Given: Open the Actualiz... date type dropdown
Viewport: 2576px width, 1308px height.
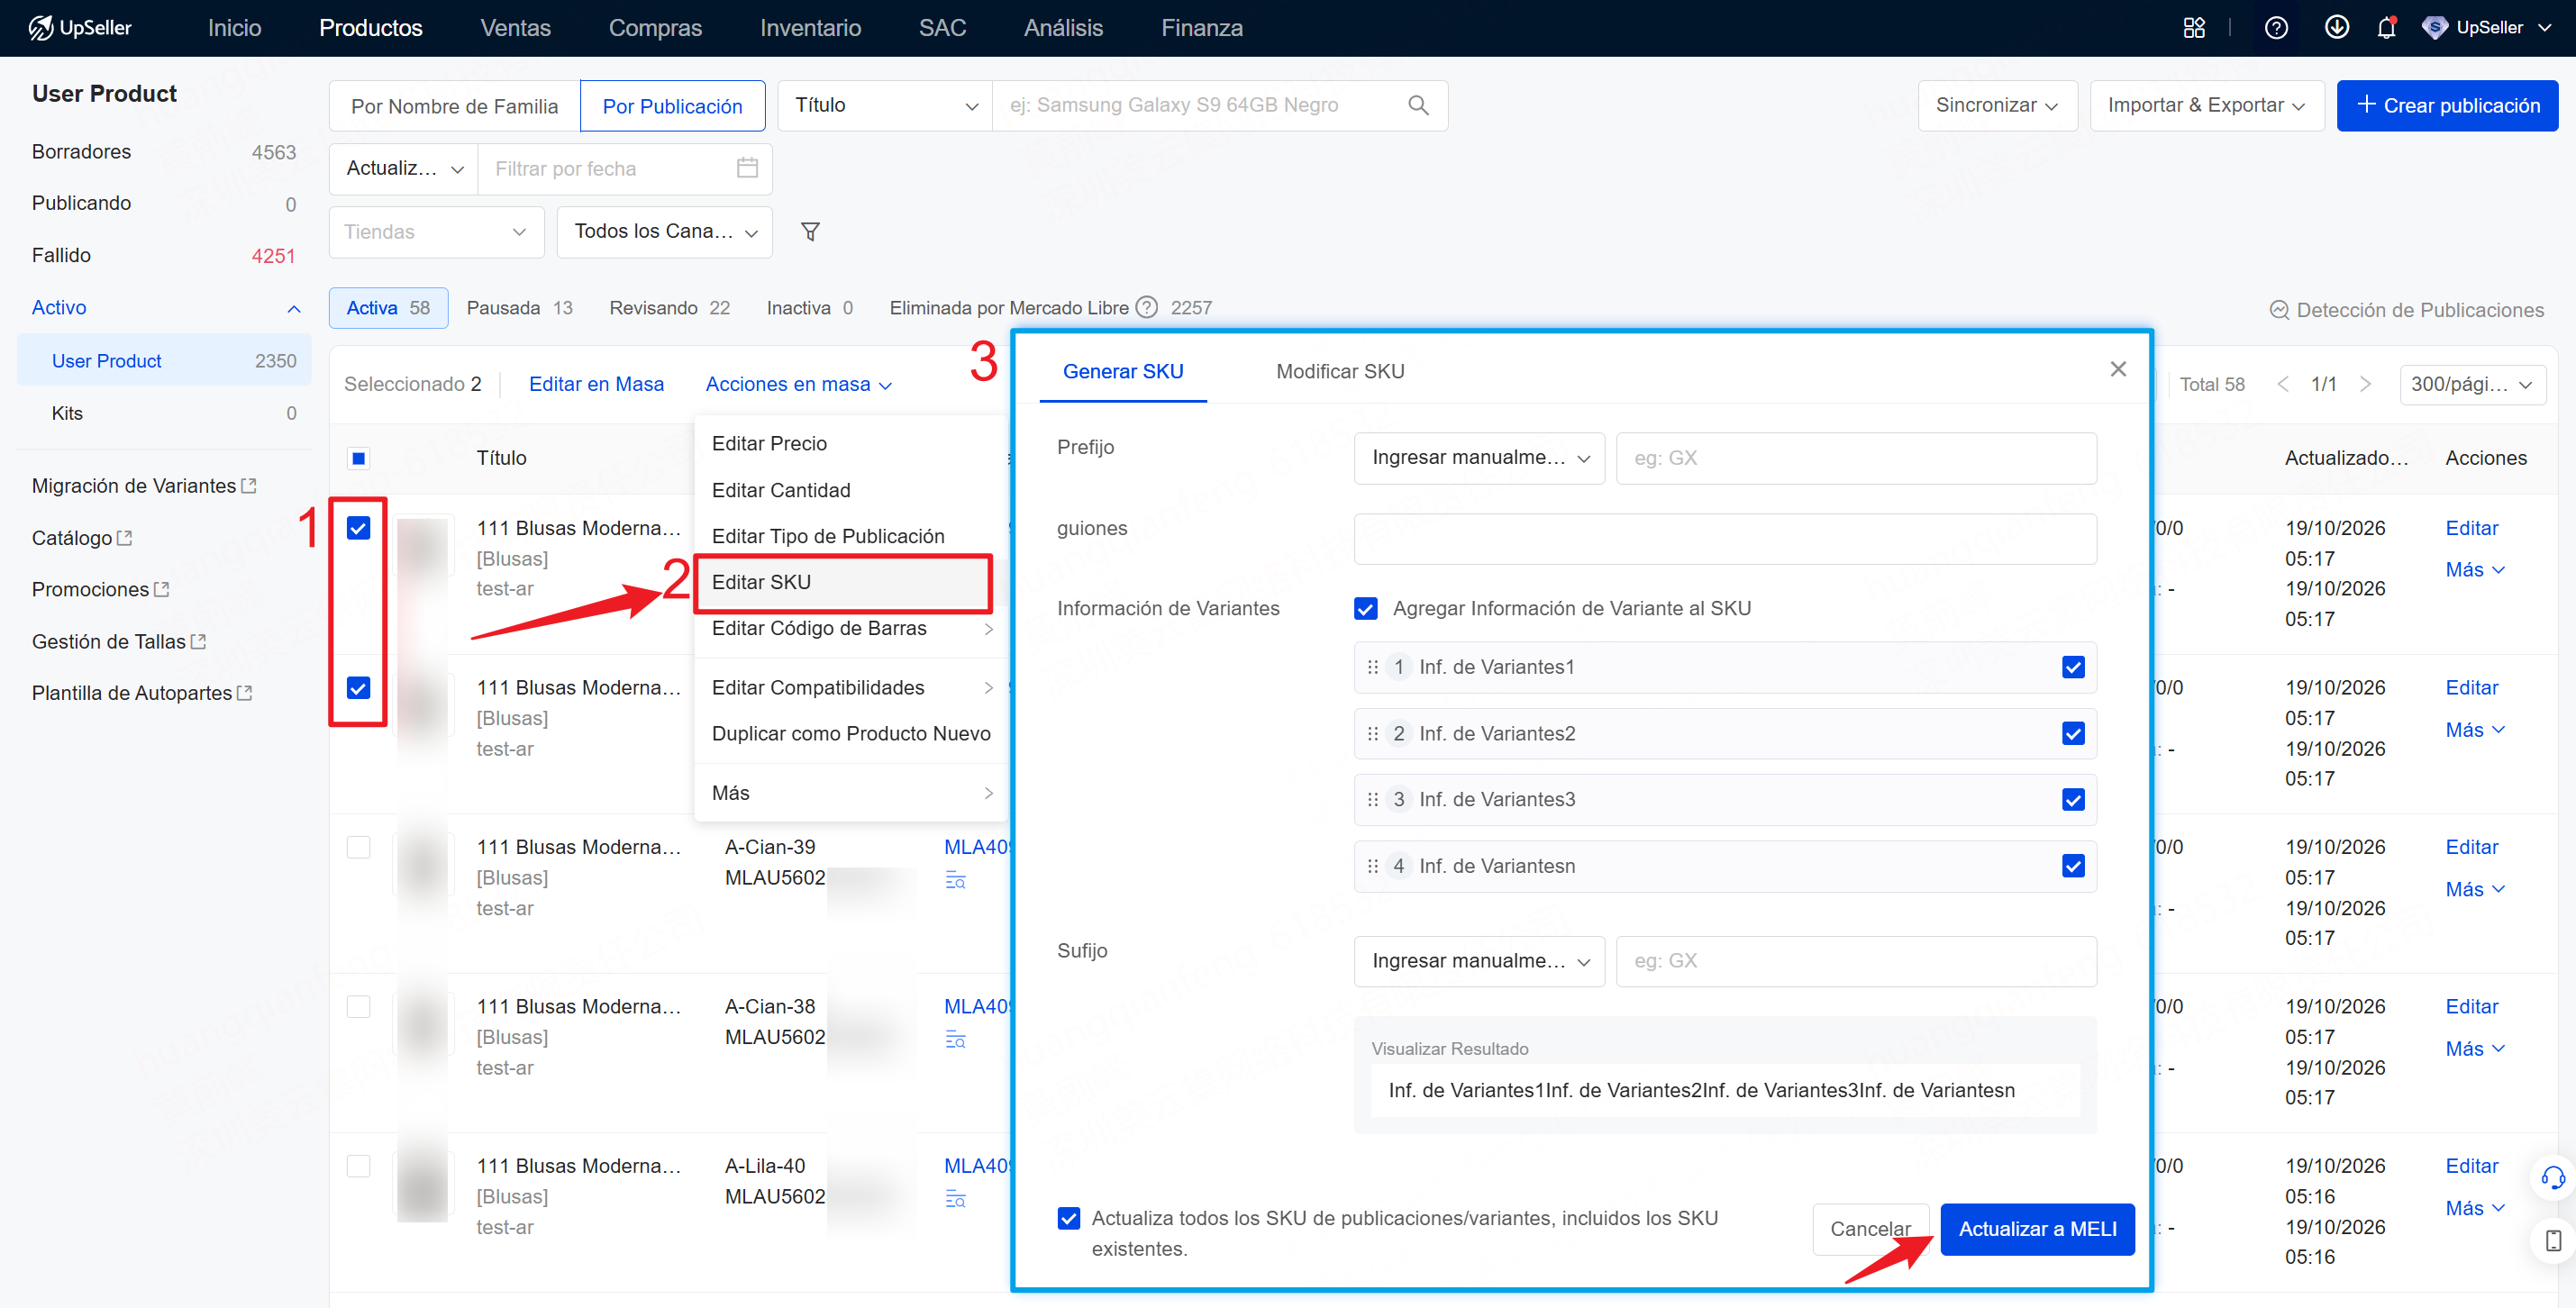Looking at the screenshot, I should [404, 168].
